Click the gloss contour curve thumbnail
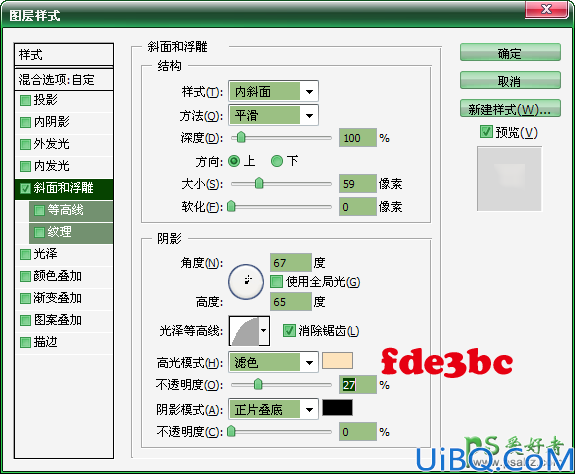The height and width of the screenshot is (474, 575). (x=244, y=331)
